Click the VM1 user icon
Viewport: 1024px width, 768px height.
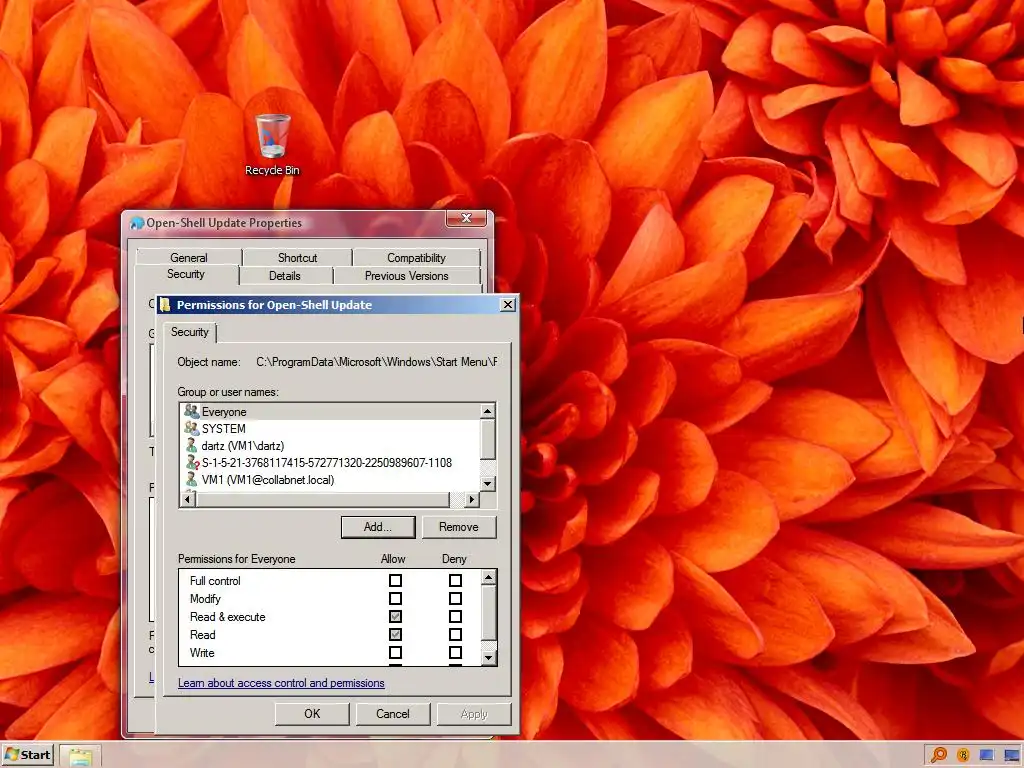(x=191, y=479)
